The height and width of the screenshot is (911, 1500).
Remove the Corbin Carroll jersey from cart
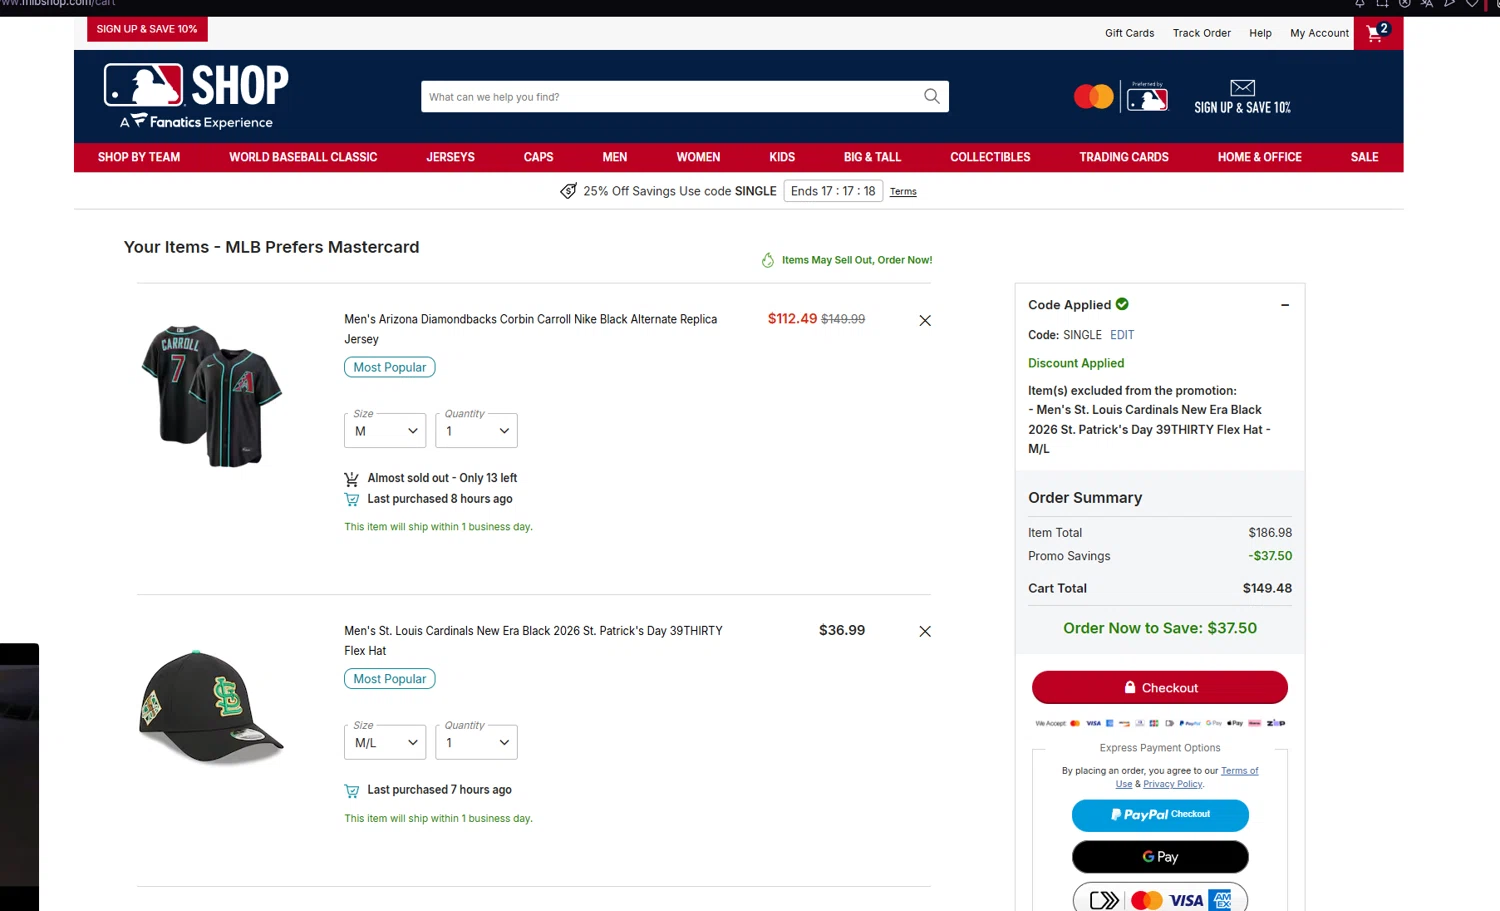(925, 320)
